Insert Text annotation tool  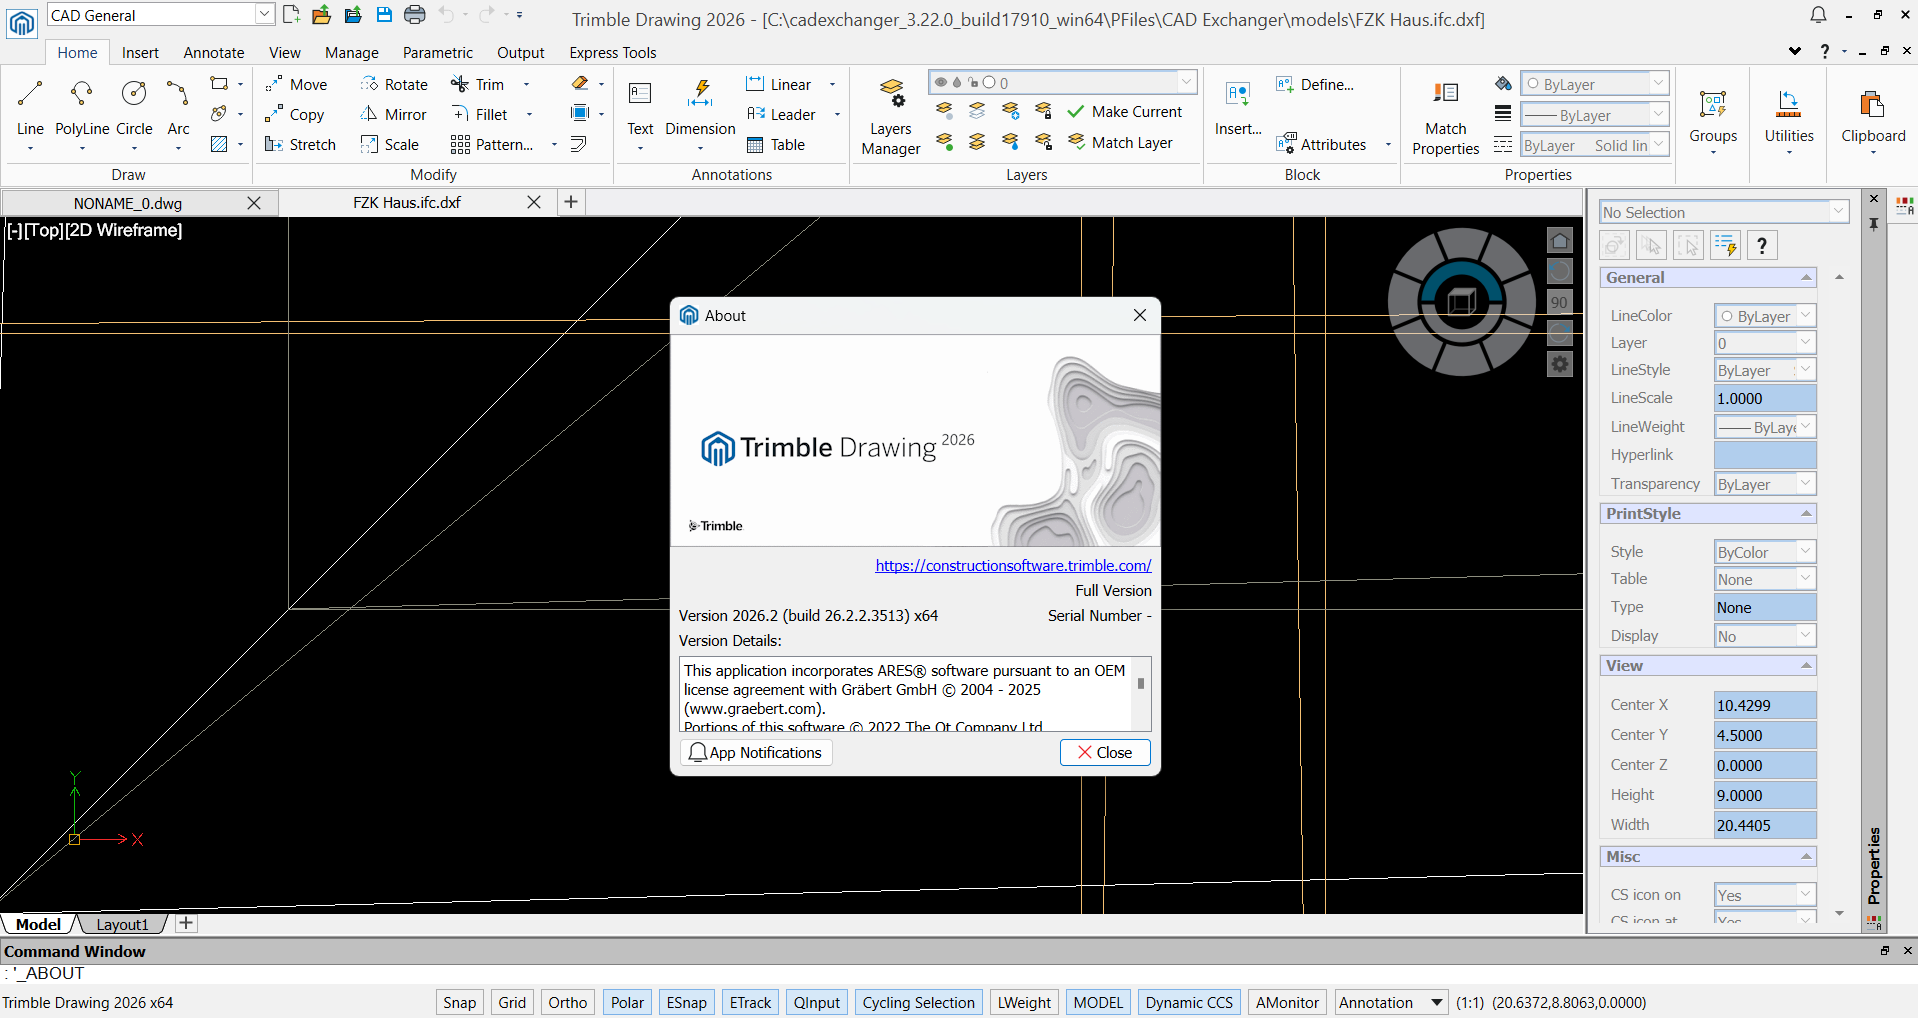click(640, 110)
